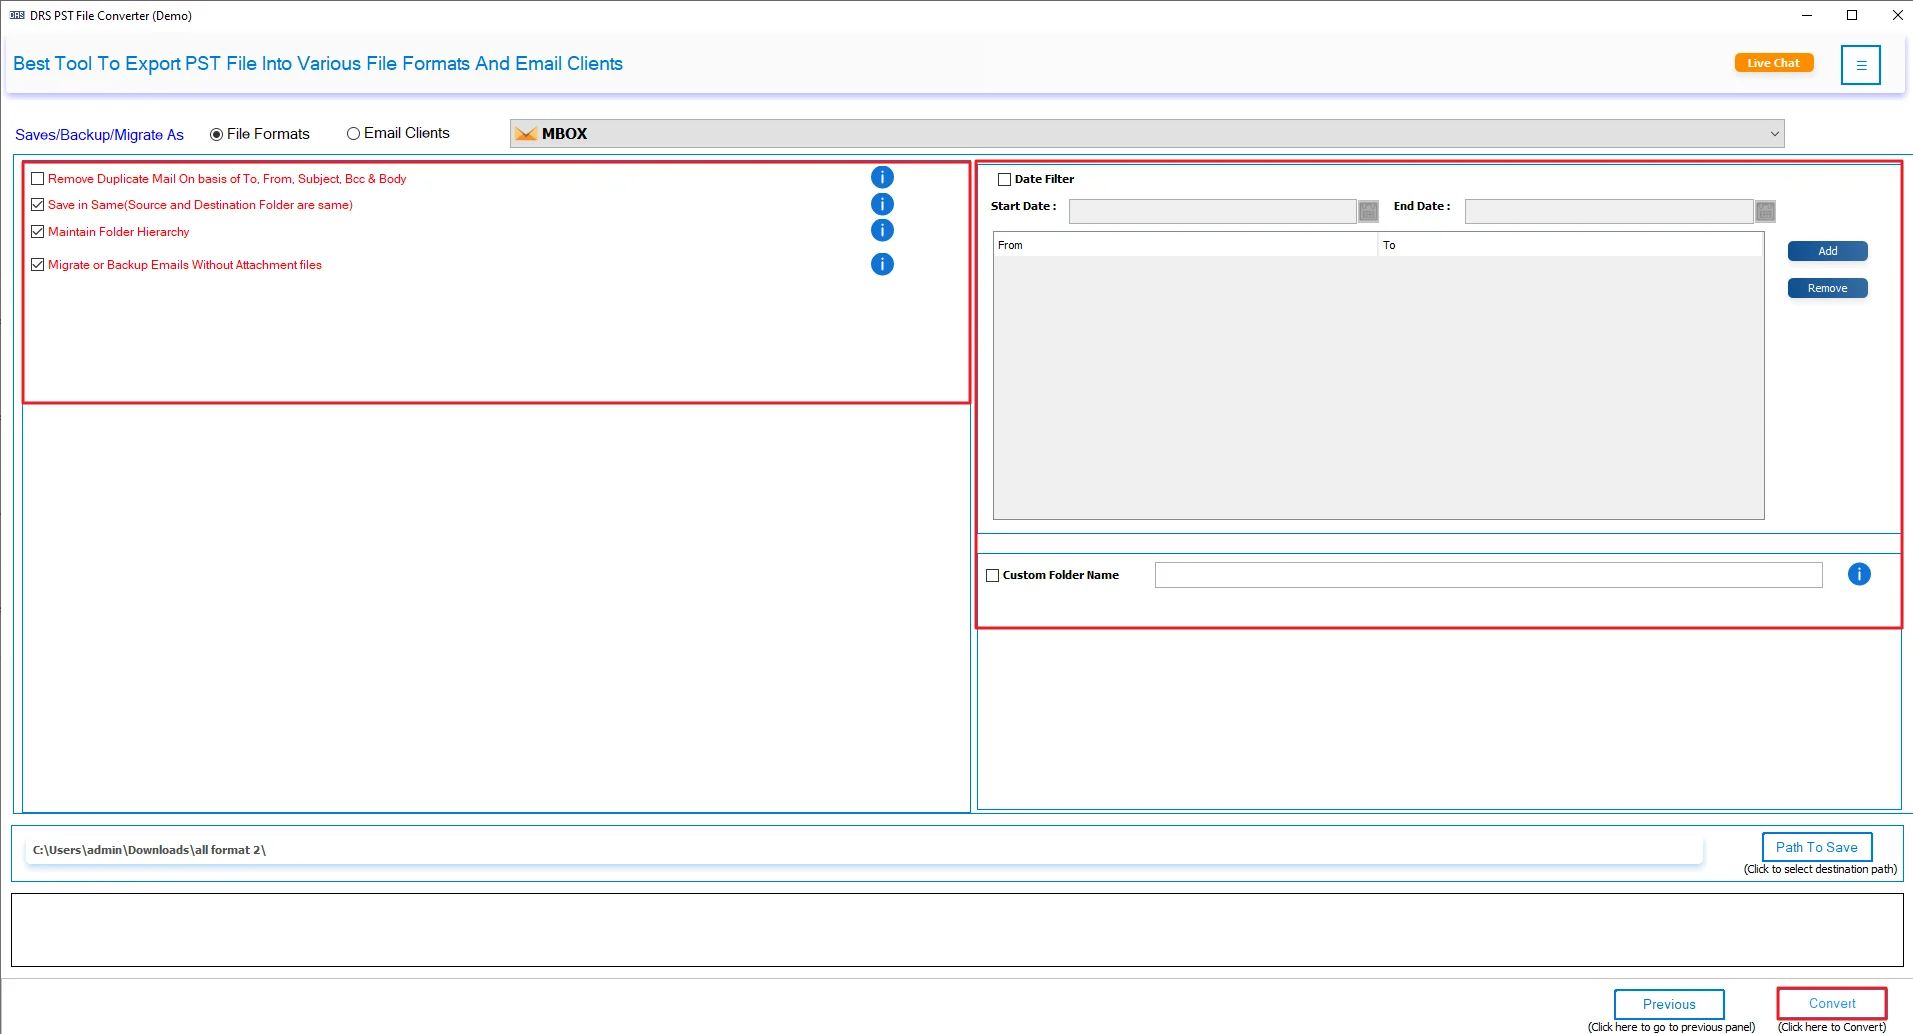Click Add to insert a date range
Viewport: 1913px width, 1034px height.
coord(1826,250)
